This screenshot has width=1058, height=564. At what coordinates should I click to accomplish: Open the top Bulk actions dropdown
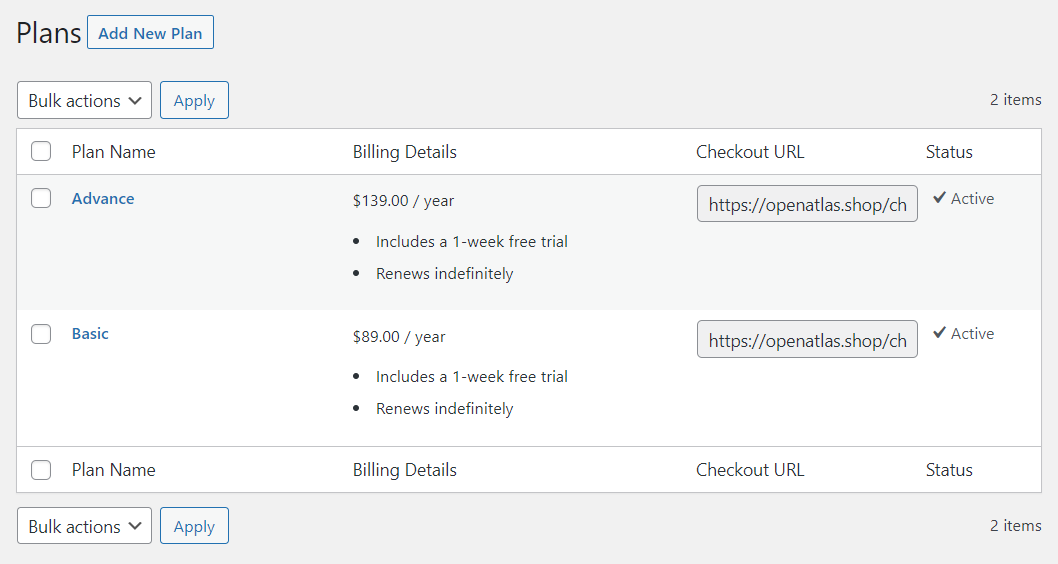tap(84, 101)
